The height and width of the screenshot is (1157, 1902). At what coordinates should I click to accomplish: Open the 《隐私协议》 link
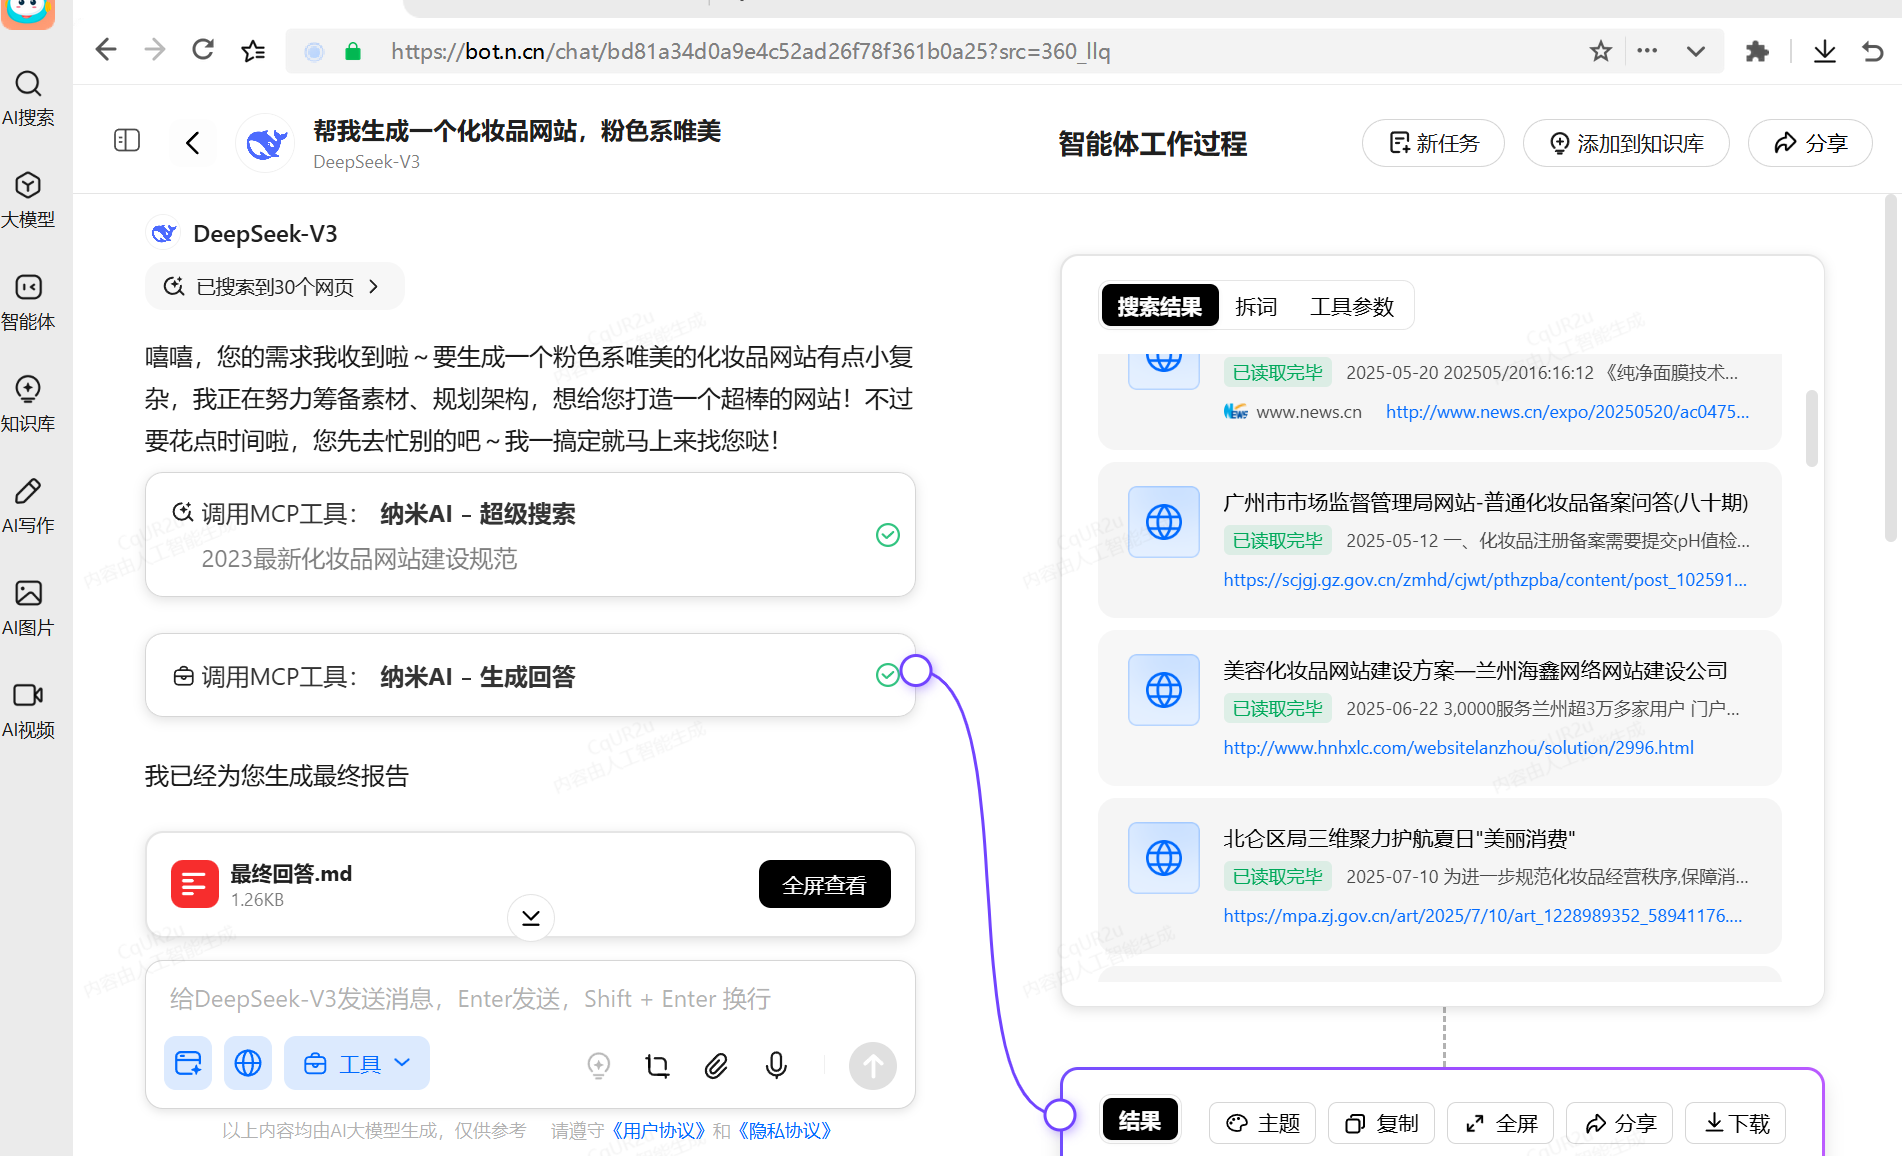pyautogui.click(x=784, y=1130)
